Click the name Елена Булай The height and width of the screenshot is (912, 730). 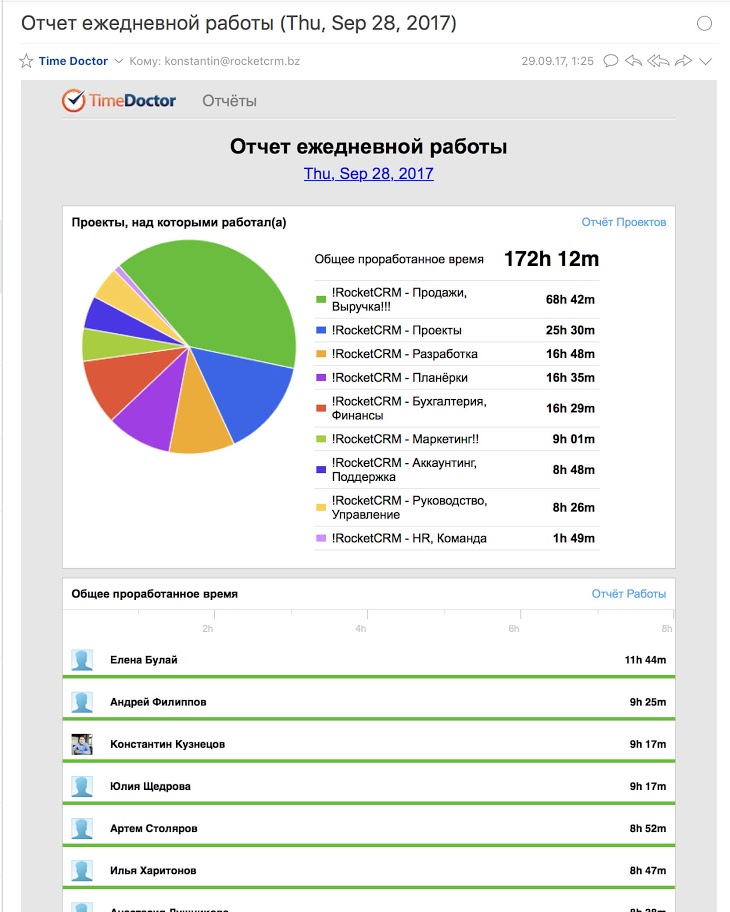(x=144, y=660)
